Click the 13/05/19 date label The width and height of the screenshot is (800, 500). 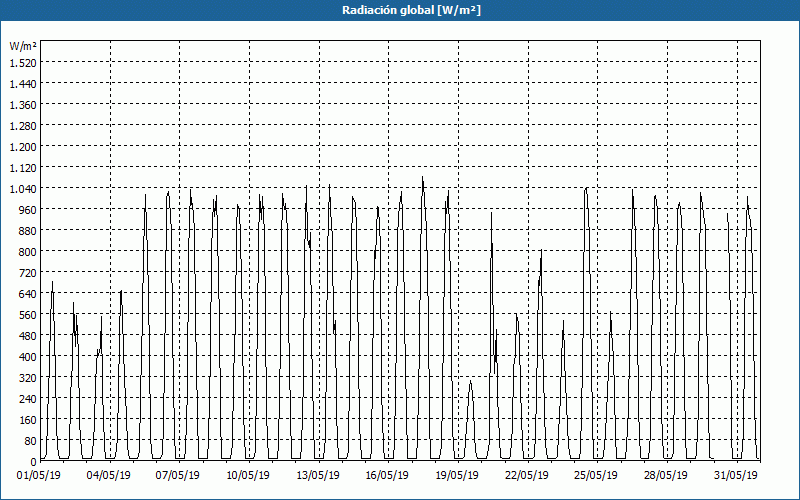point(318,475)
